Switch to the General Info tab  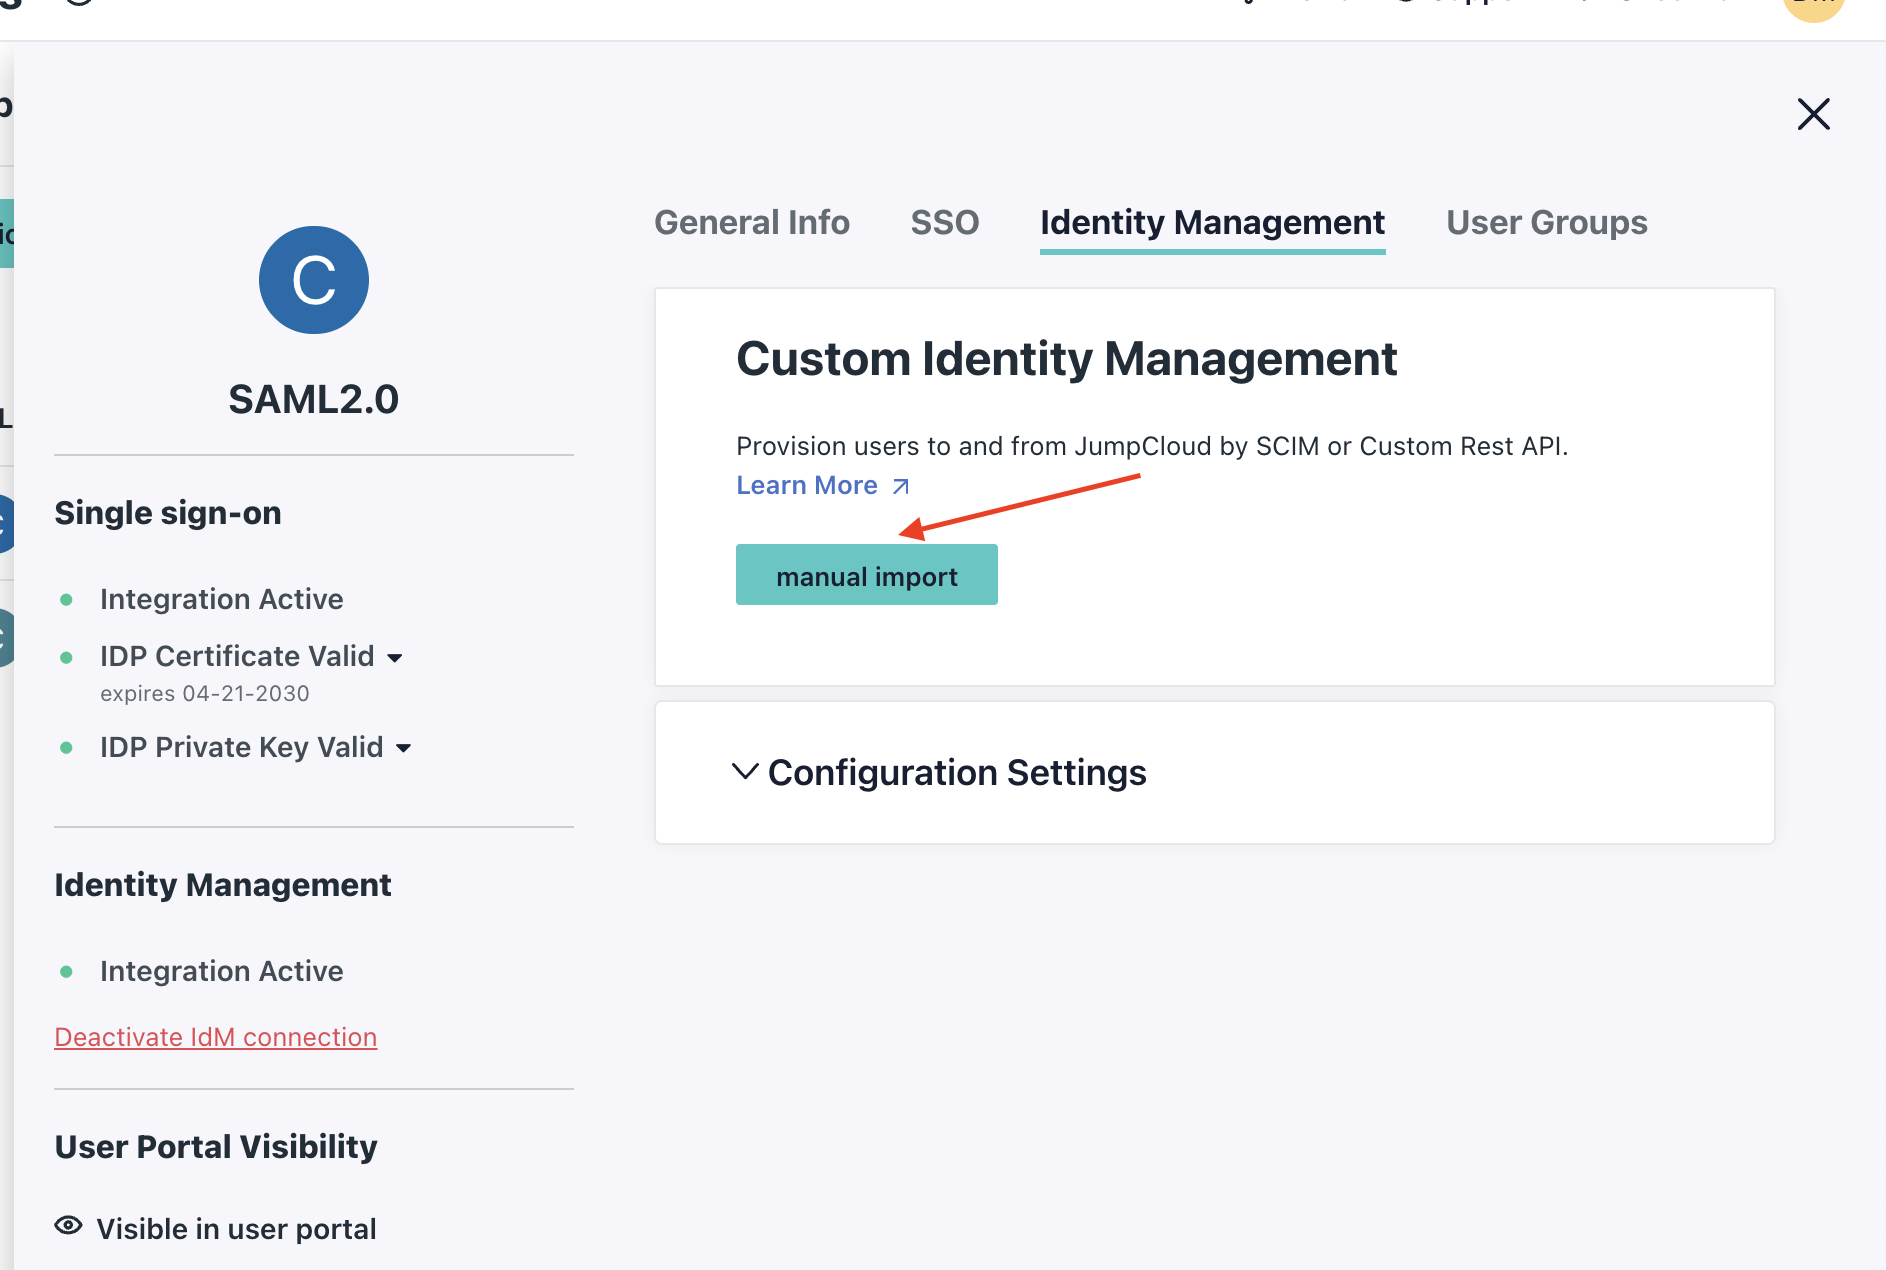tap(751, 222)
